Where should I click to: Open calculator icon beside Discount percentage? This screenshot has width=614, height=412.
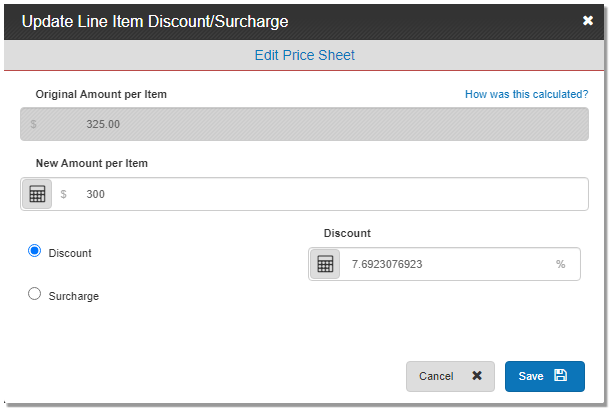pyautogui.click(x=324, y=264)
